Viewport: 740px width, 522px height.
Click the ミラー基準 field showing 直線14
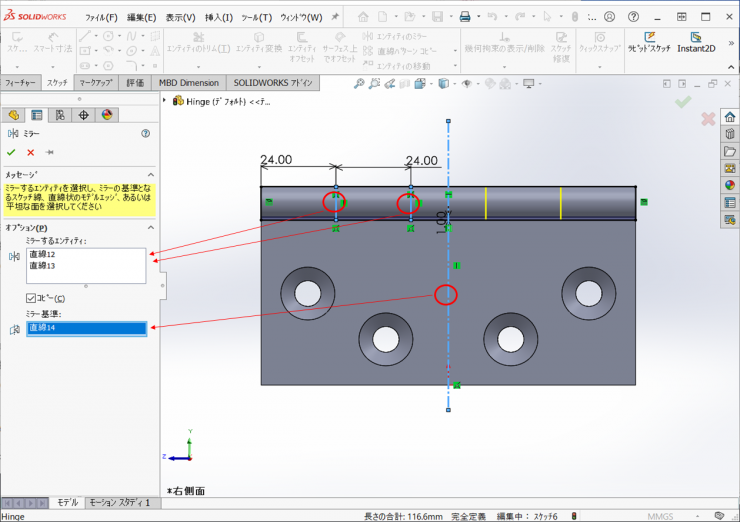click(x=87, y=328)
